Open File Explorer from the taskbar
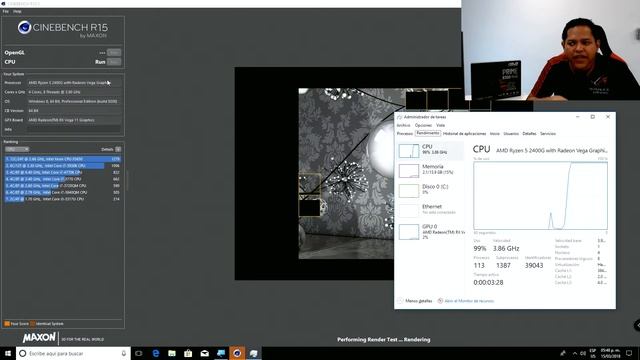Viewport: 640px width, 360px height. 172,353
